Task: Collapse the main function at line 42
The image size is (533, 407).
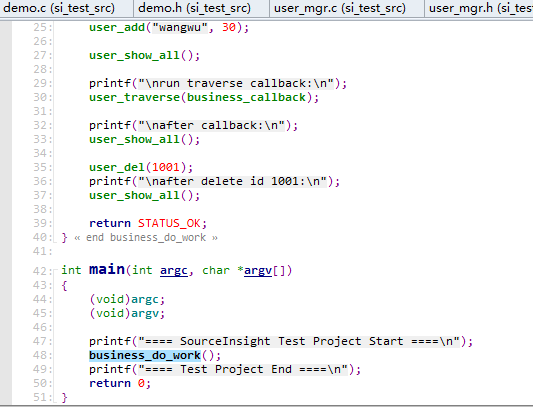Action: pos(55,271)
